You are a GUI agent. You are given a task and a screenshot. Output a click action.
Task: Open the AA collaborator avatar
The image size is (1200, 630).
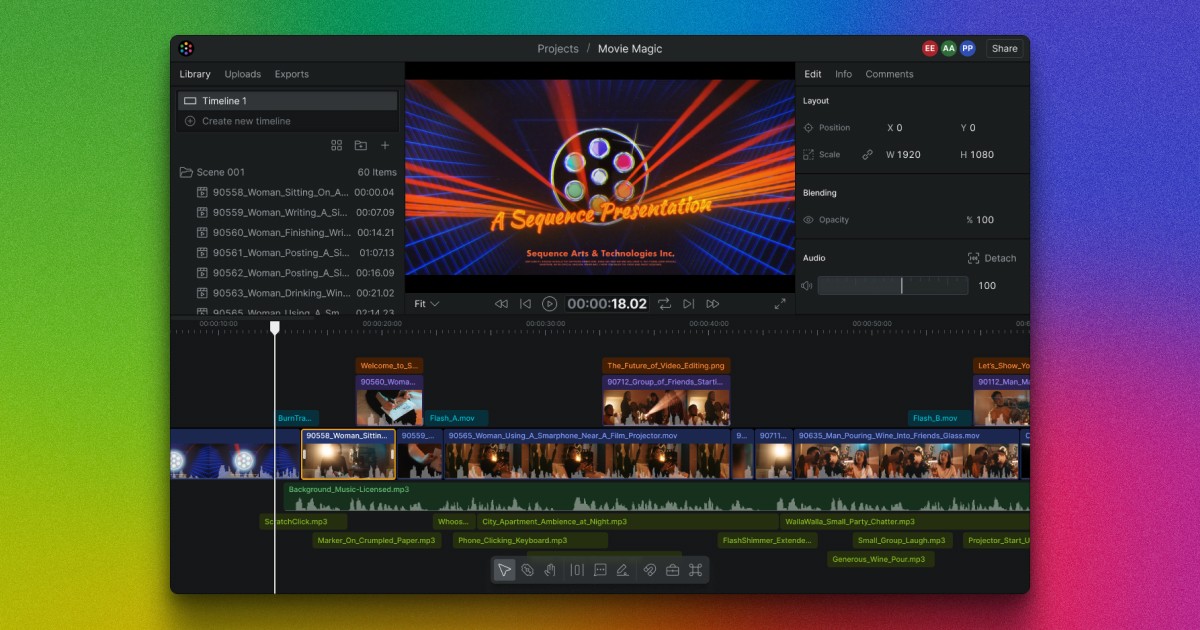click(949, 48)
